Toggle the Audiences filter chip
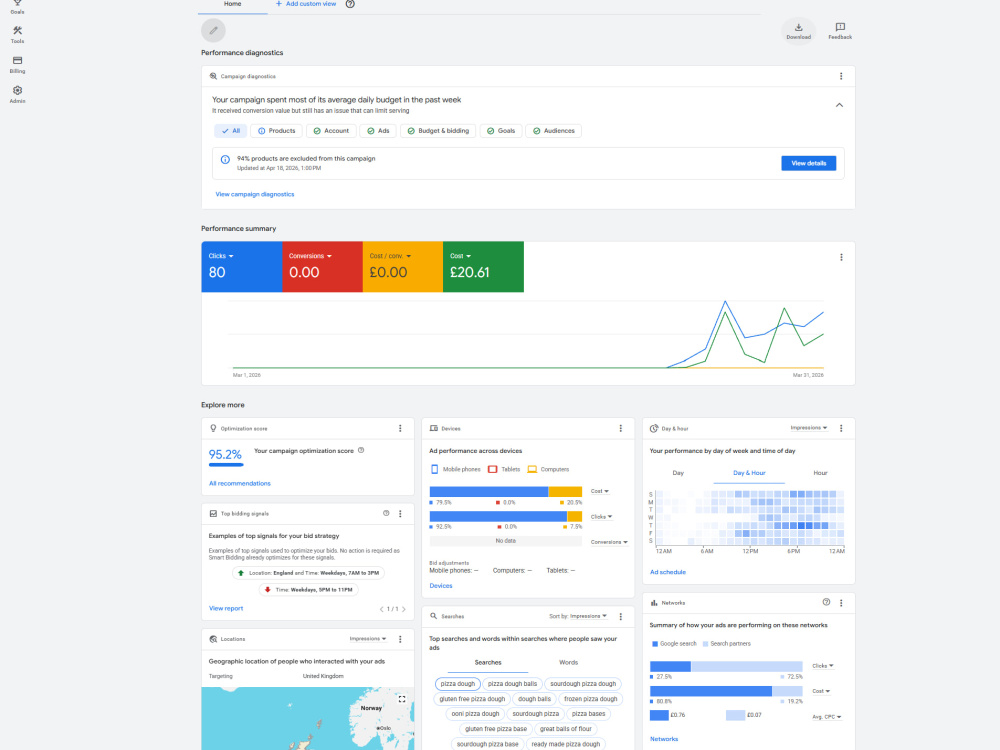This screenshot has width=1000, height=750. (554, 131)
